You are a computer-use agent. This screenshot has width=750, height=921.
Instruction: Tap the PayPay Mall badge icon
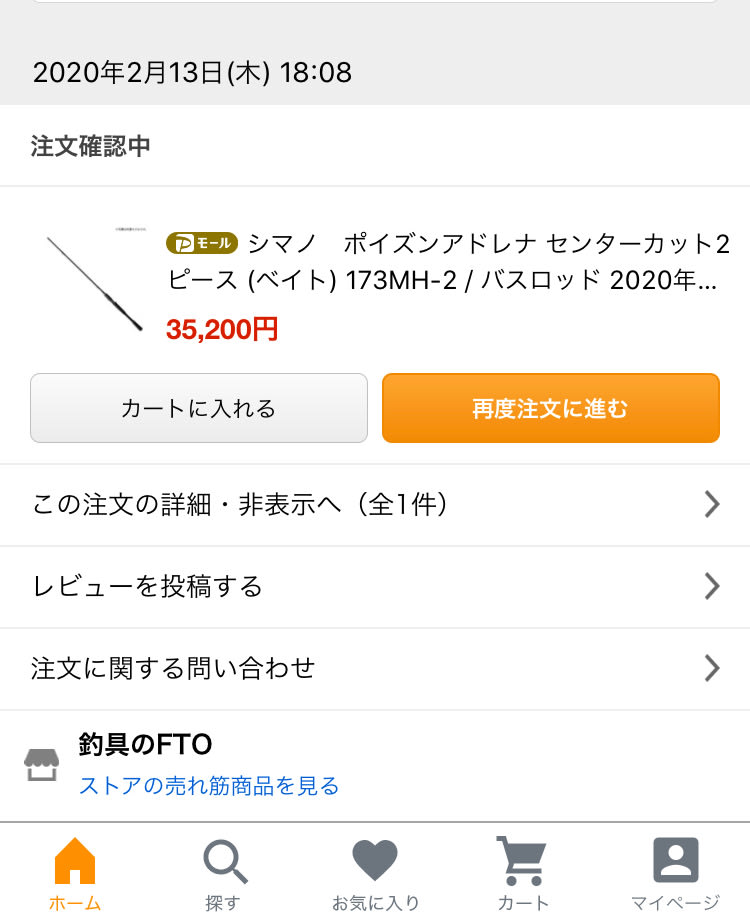pyautogui.click(x=202, y=243)
